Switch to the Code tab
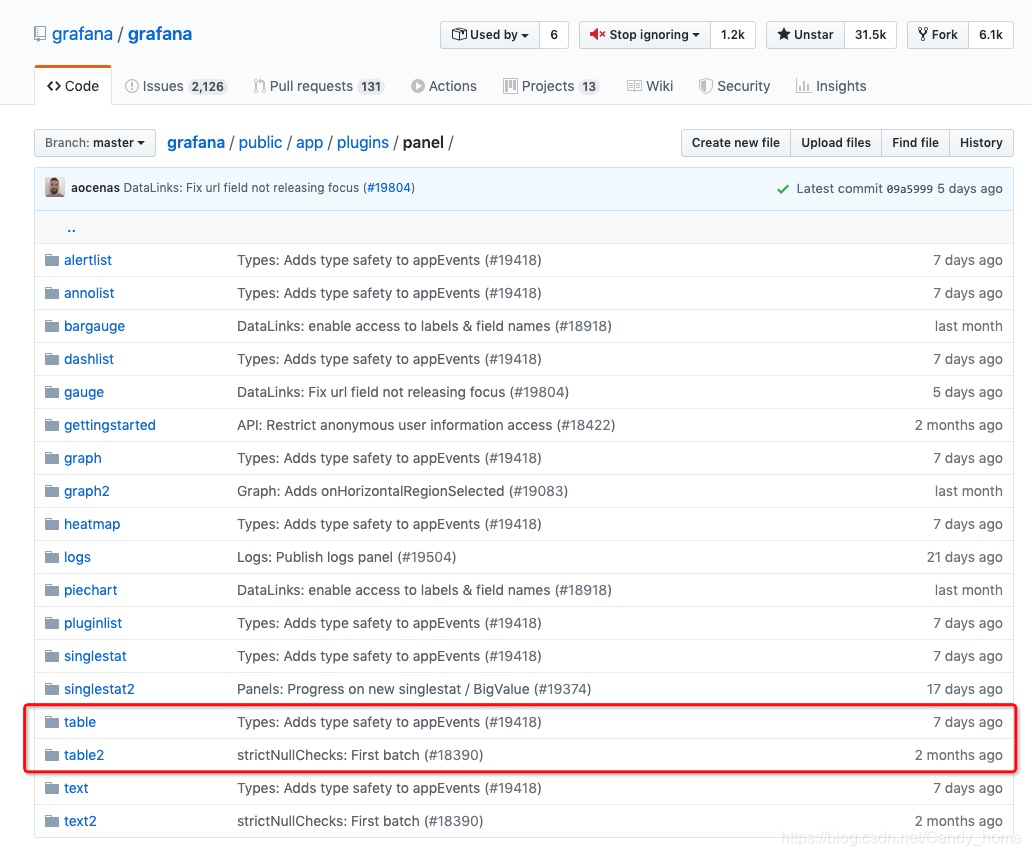 pyautogui.click(x=73, y=86)
